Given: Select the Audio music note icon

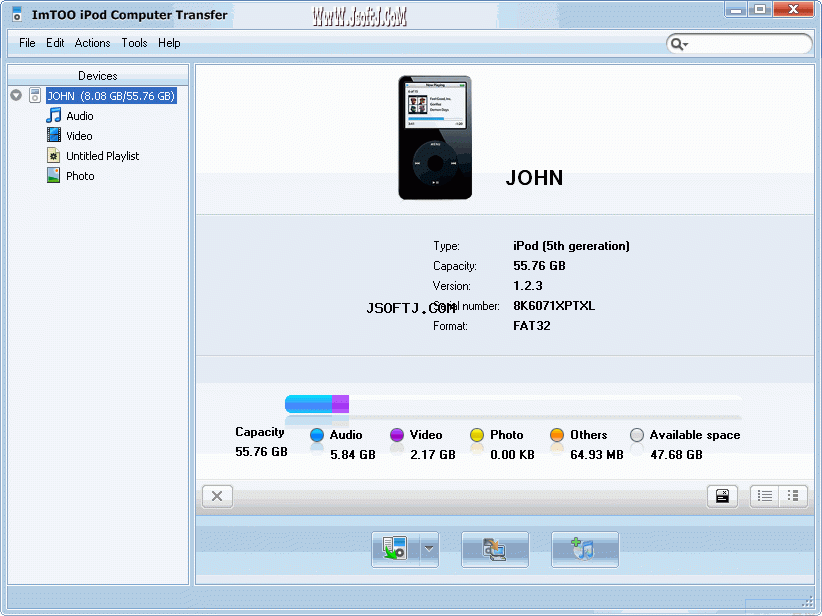Looking at the screenshot, I should [53, 115].
